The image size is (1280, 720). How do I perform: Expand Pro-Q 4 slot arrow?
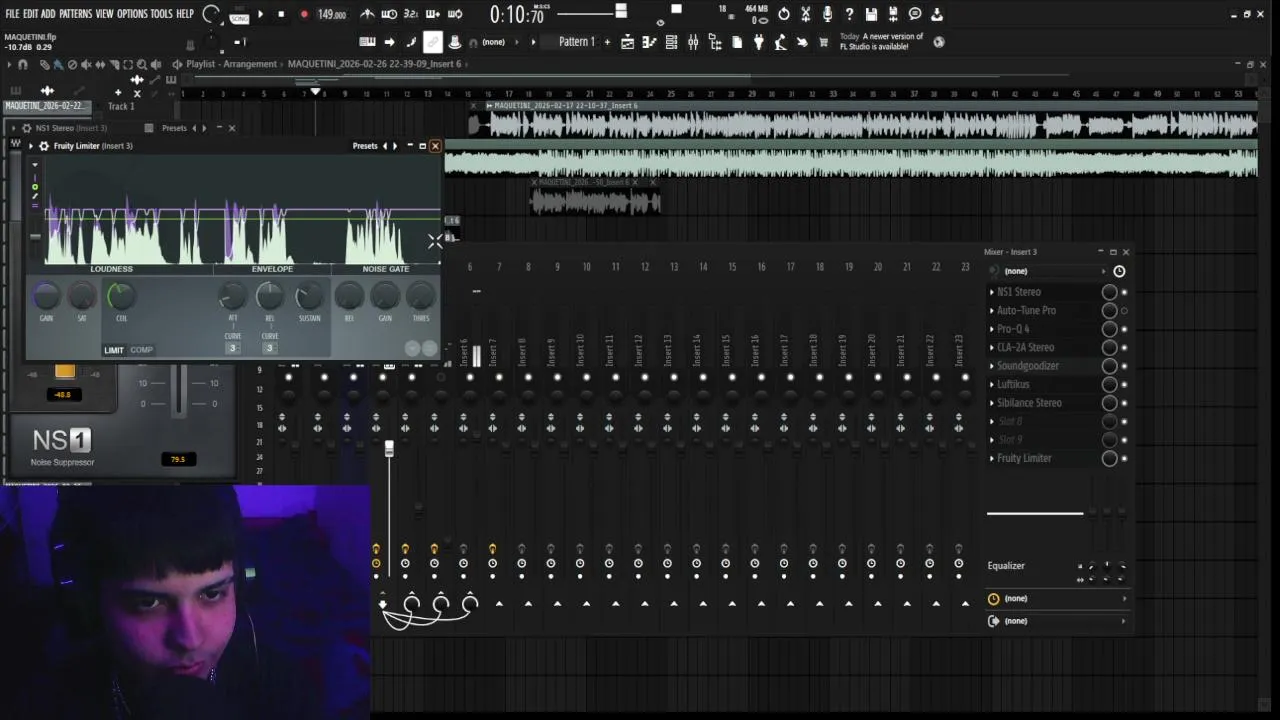coord(991,329)
